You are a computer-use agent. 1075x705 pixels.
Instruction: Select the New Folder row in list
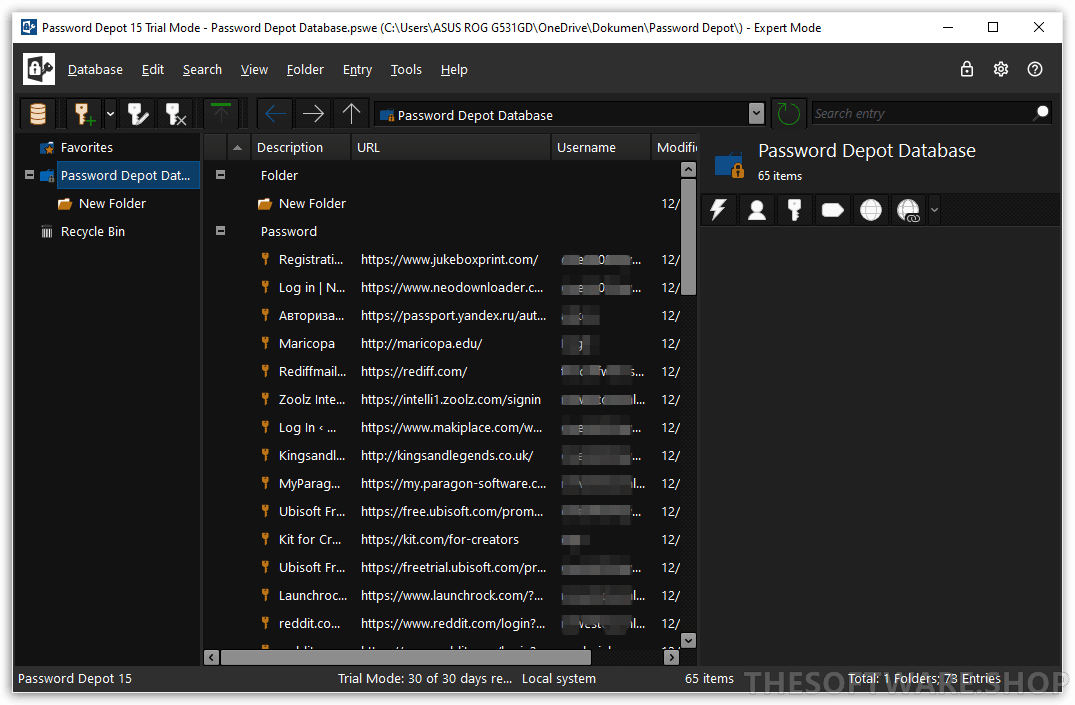(442, 204)
